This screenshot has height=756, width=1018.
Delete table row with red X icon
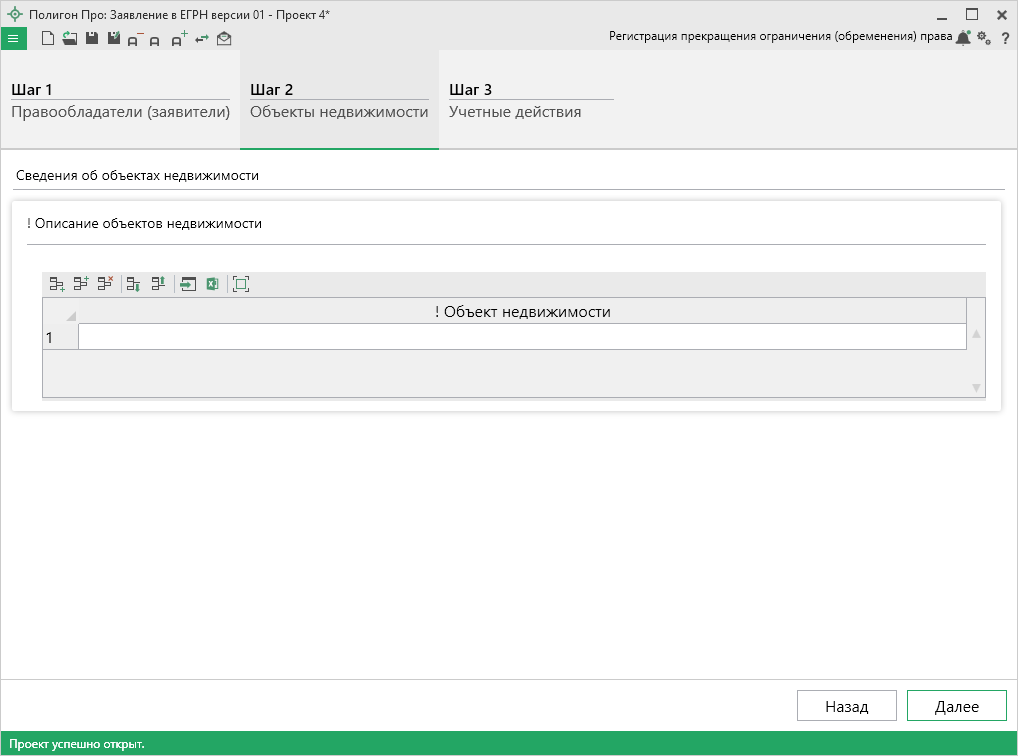coord(105,284)
